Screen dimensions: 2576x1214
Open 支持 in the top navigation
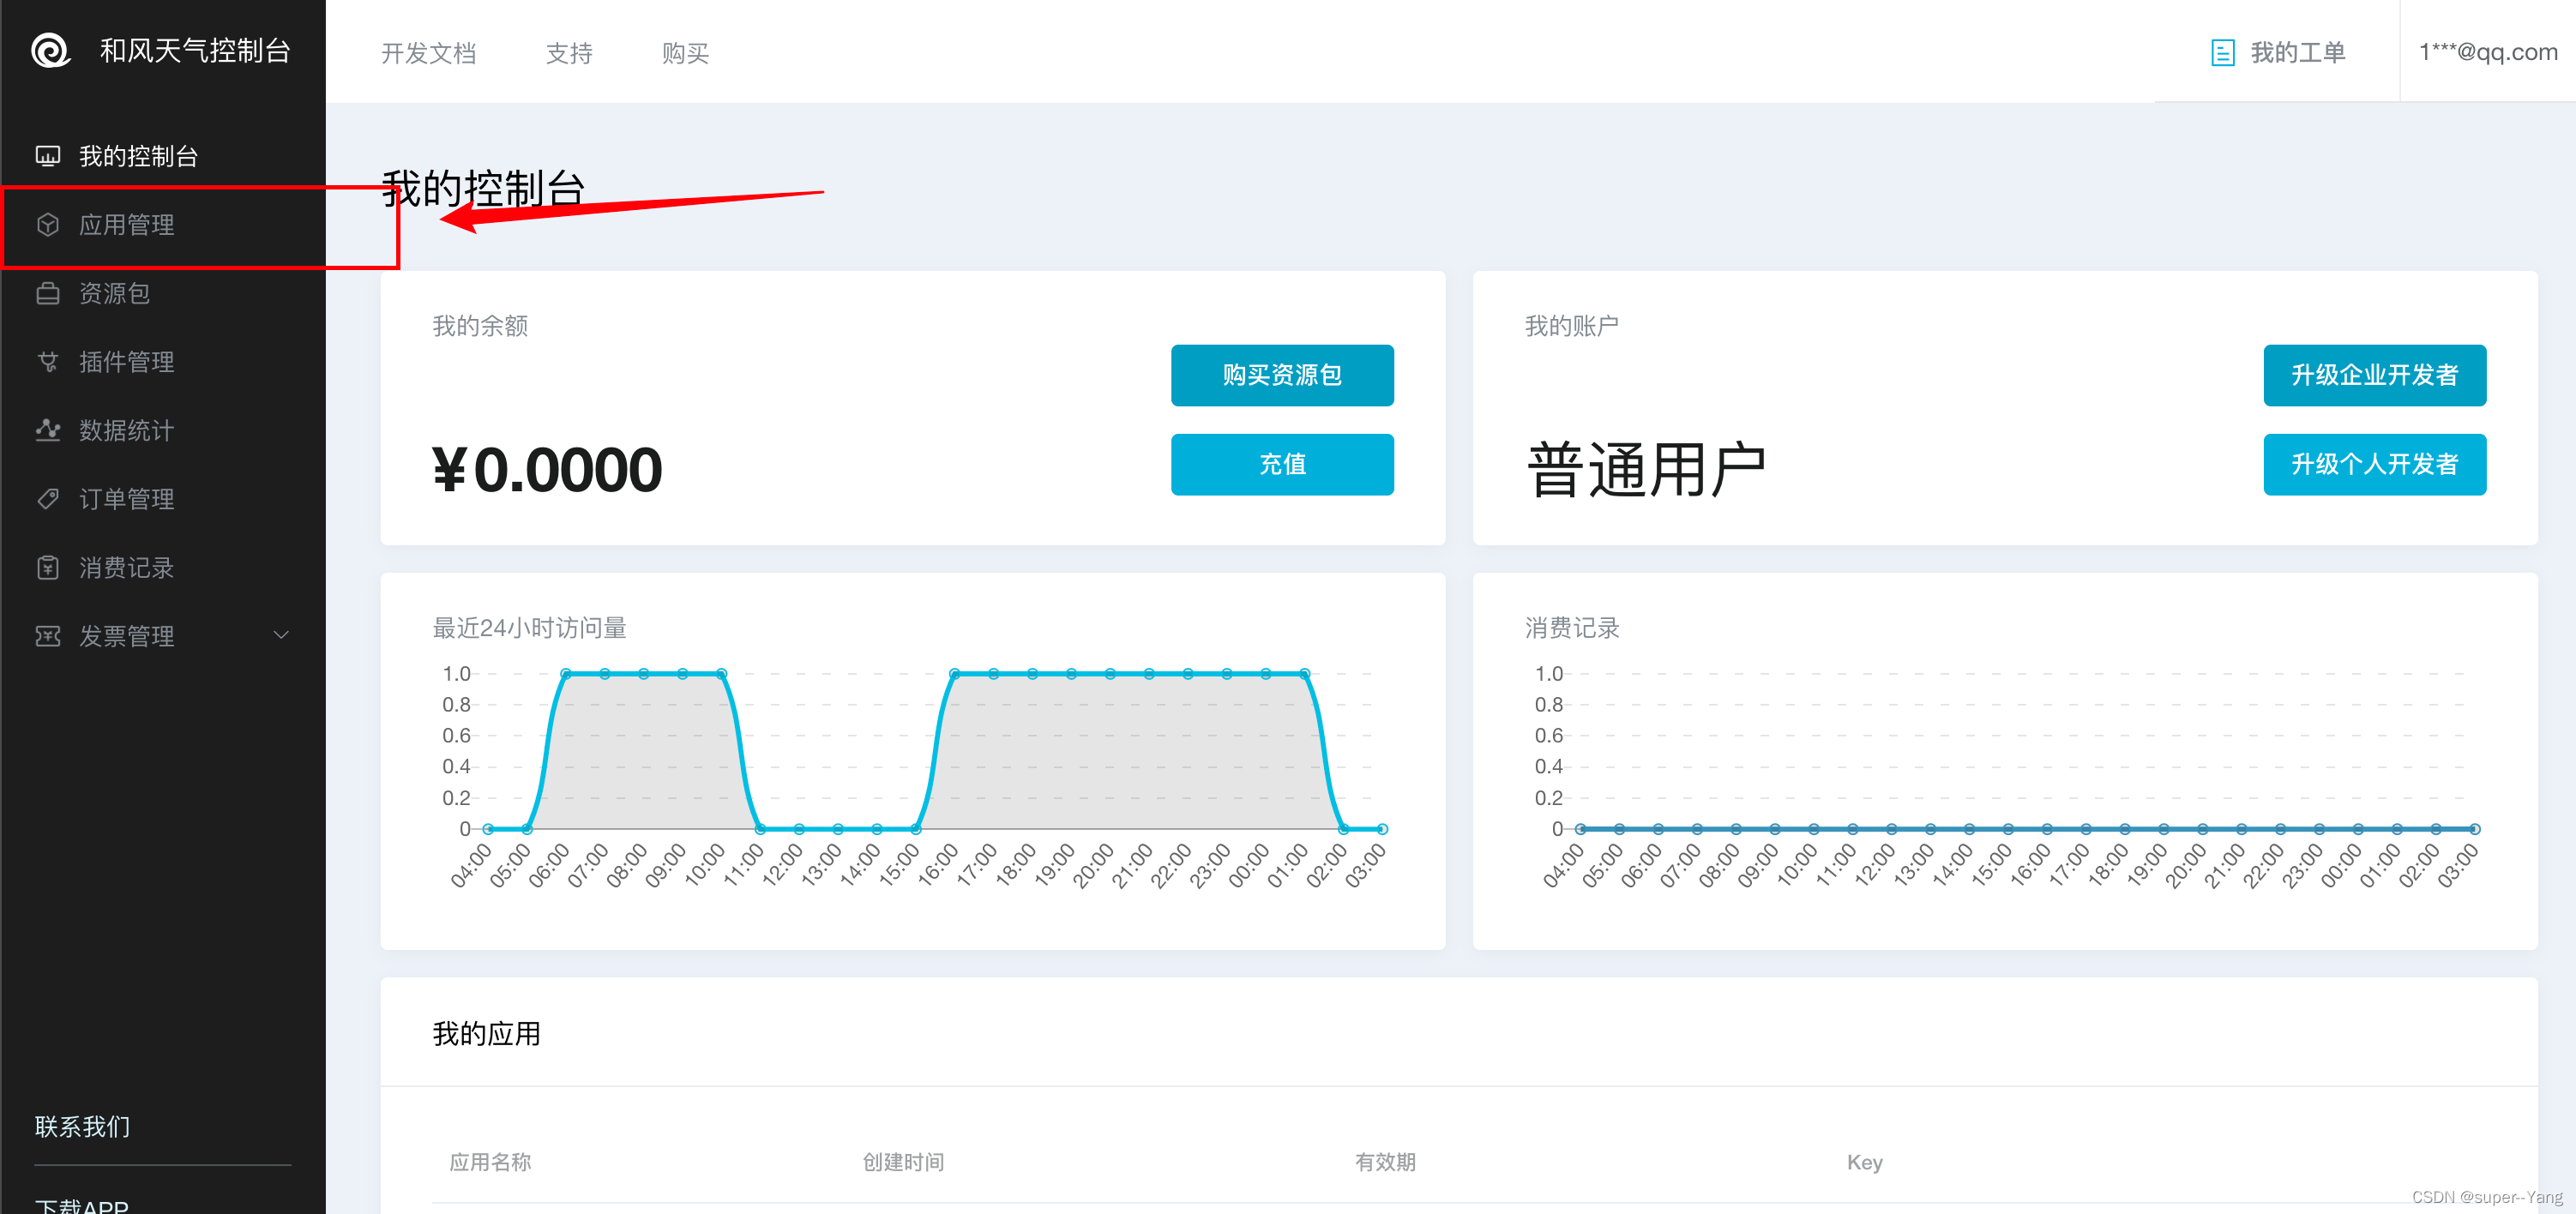(569, 53)
